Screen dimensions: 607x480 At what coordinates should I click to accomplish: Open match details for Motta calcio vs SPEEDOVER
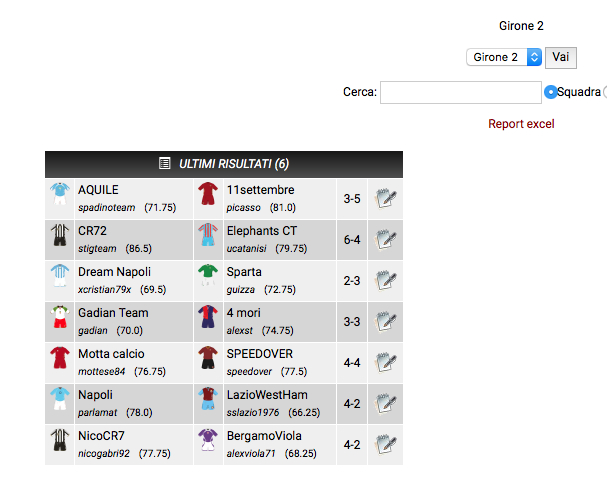(x=384, y=362)
